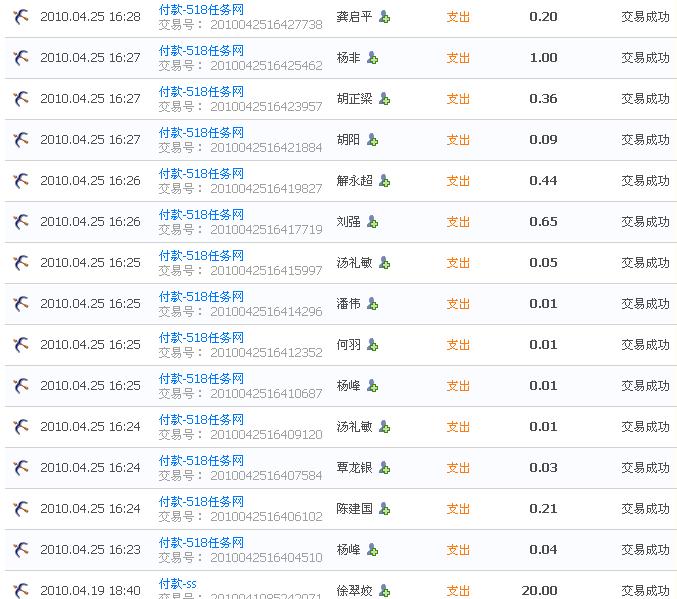Open 付款-518任务网 link above number 2010042516406102
The image size is (677, 599).
201,501
